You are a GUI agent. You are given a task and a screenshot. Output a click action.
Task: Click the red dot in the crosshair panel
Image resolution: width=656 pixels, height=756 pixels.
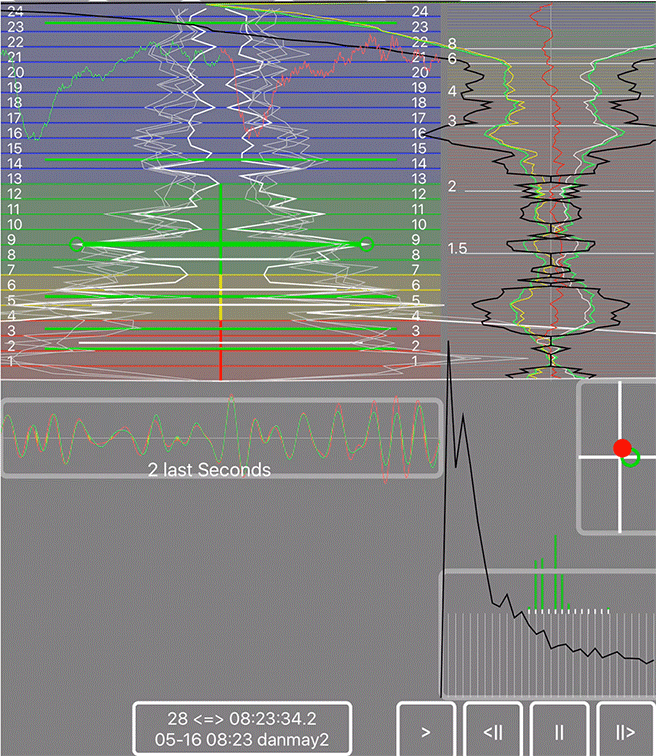click(622, 448)
